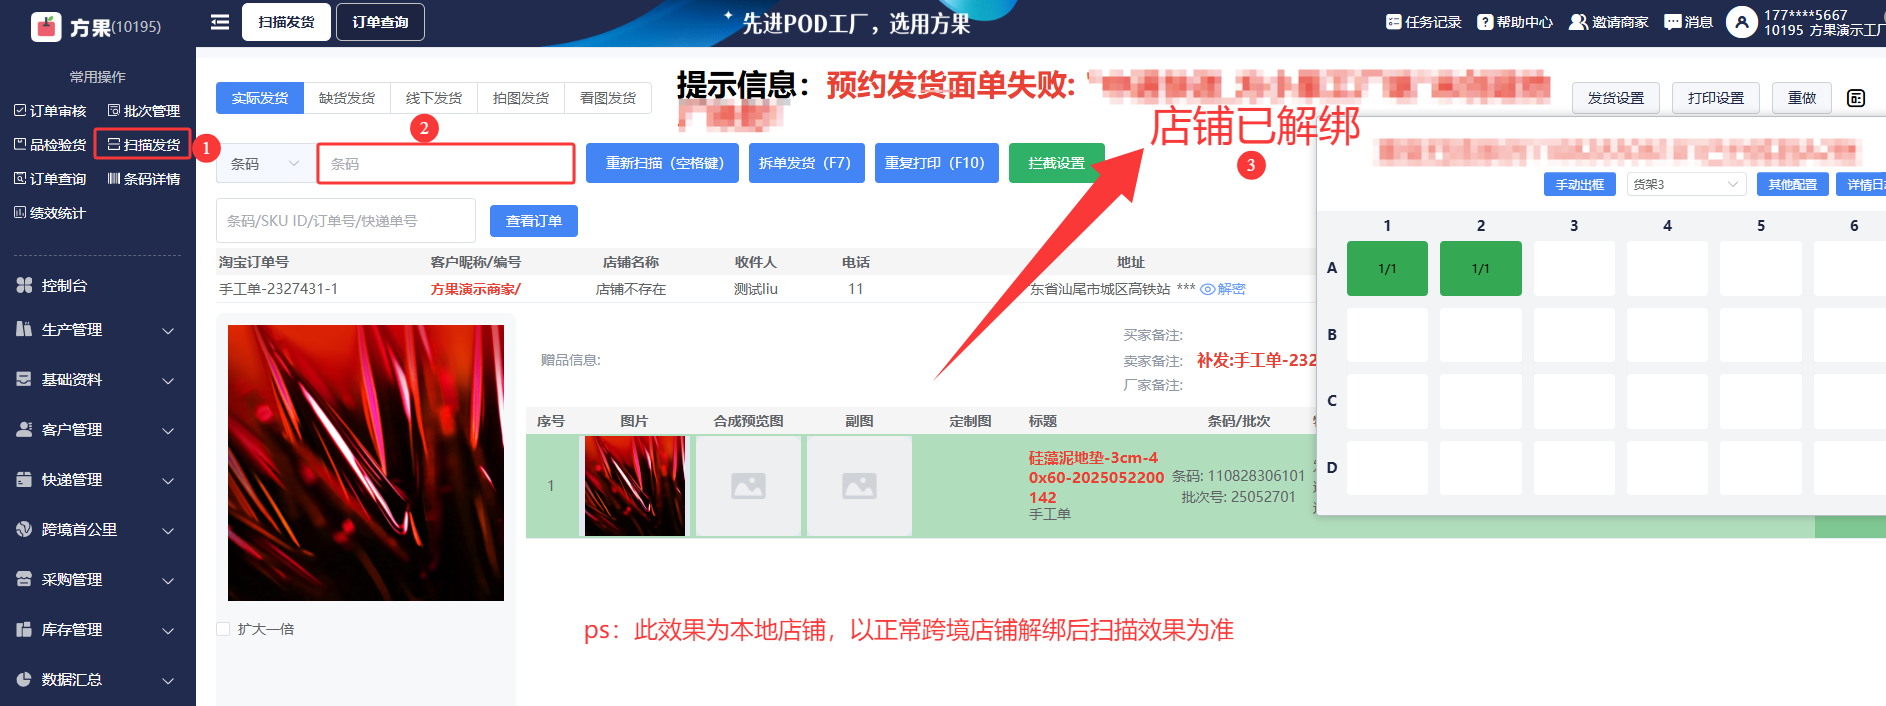Viewport: 1886px width, 706px height.
Task: Expand 基础资料 chevron
Action: tap(168, 381)
